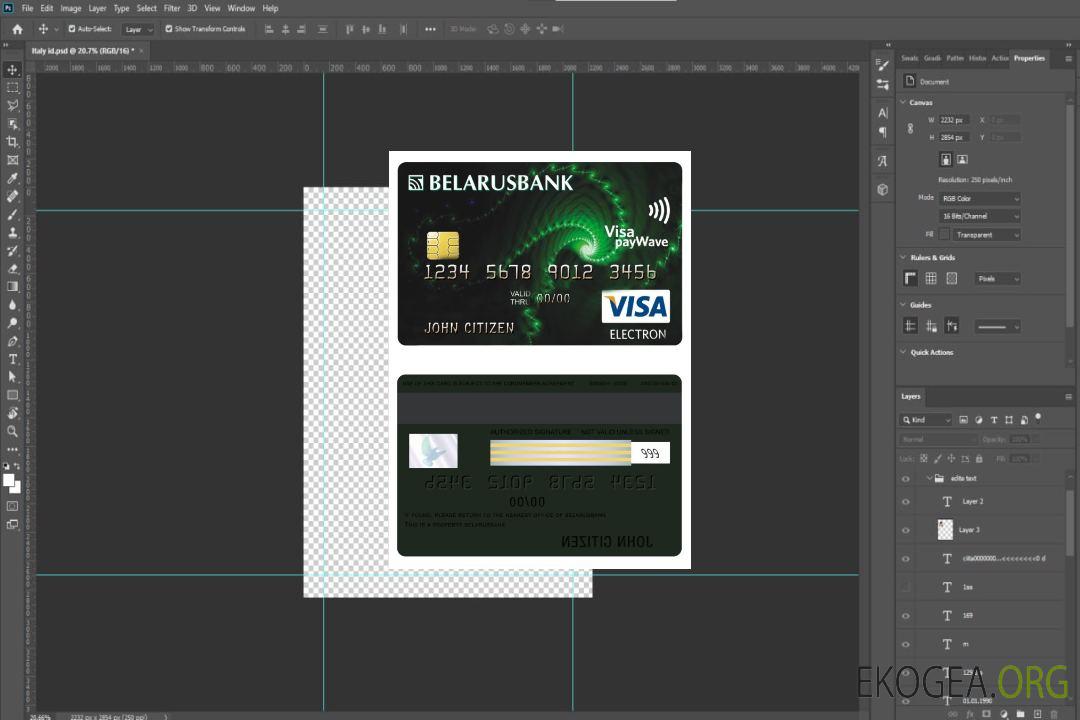The image size is (1080, 720).
Task: Select the Horizontal Type tool
Action: 12,359
